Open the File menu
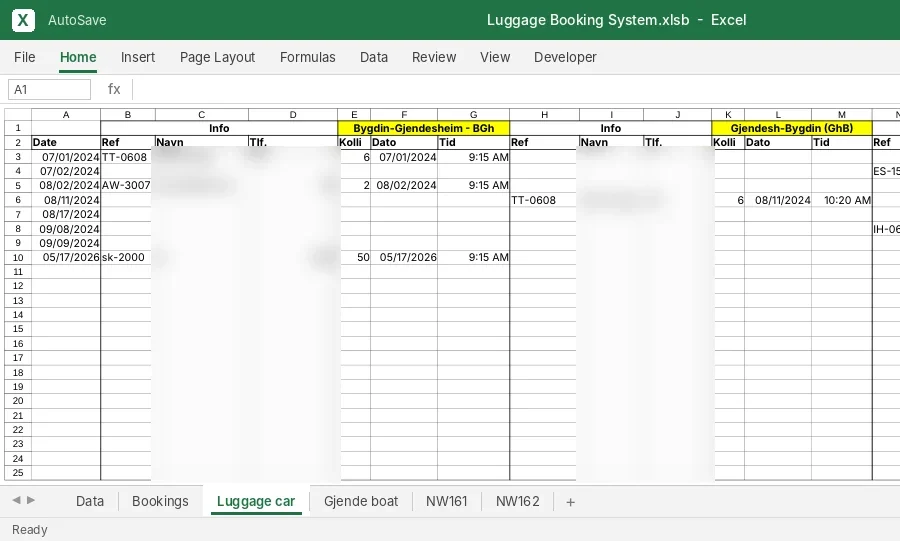 click(25, 57)
